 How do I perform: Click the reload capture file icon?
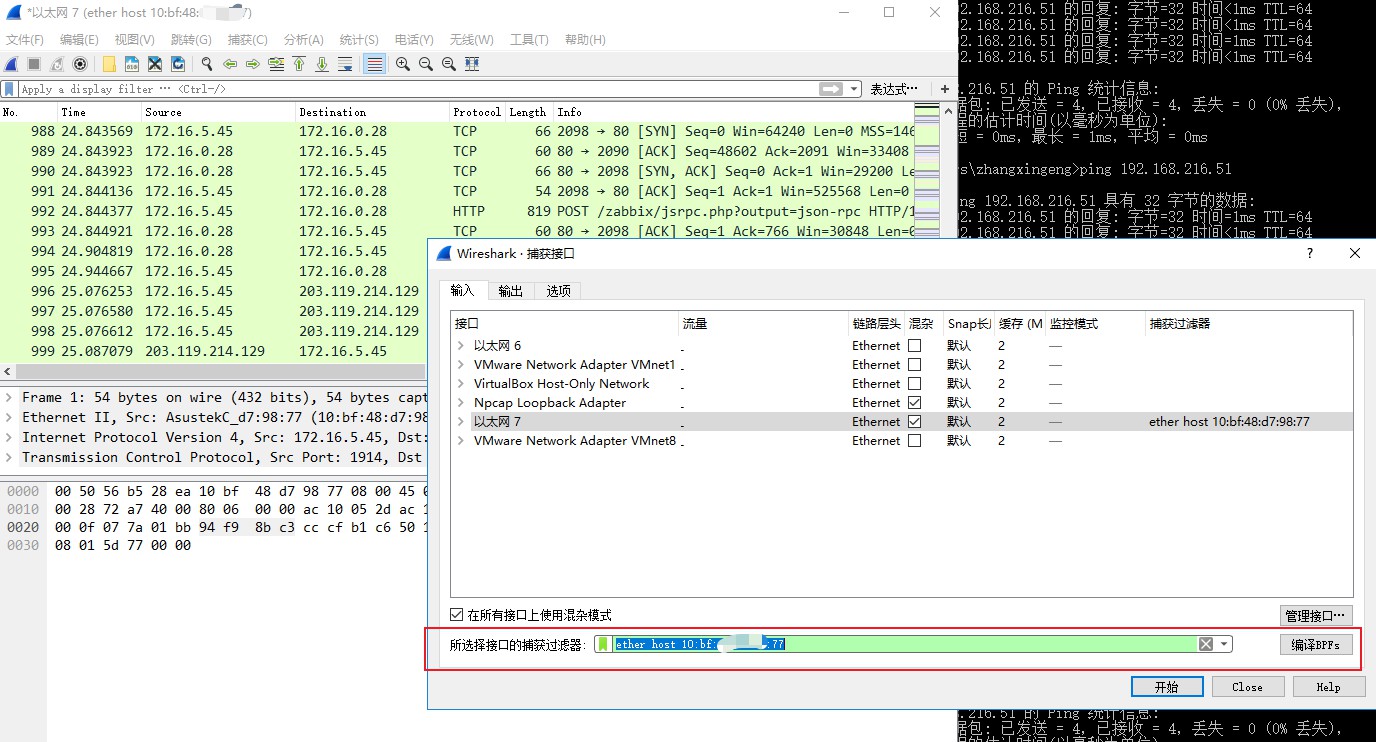(x=178, y=64)
